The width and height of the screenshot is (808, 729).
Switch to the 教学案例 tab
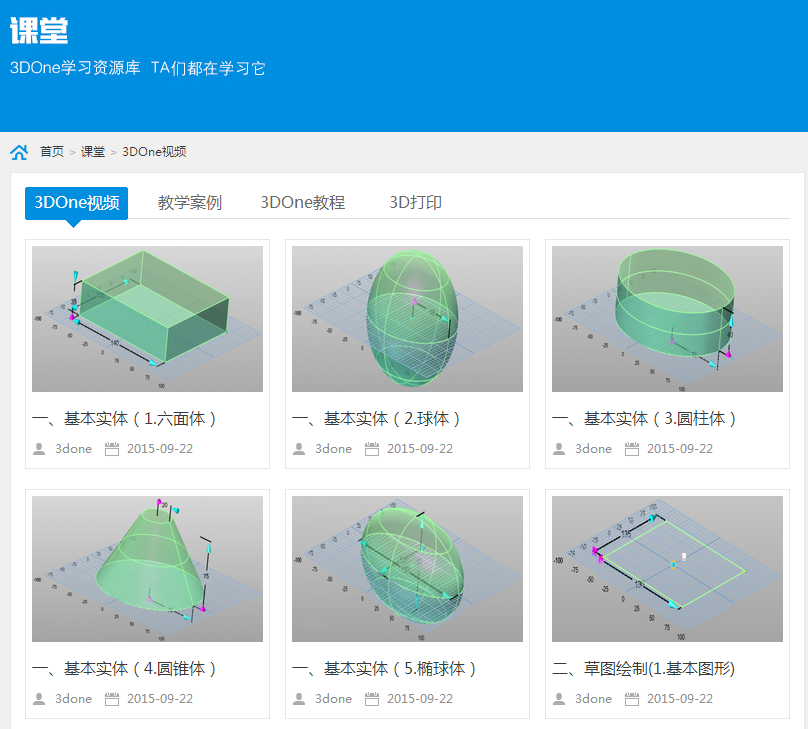189,203
